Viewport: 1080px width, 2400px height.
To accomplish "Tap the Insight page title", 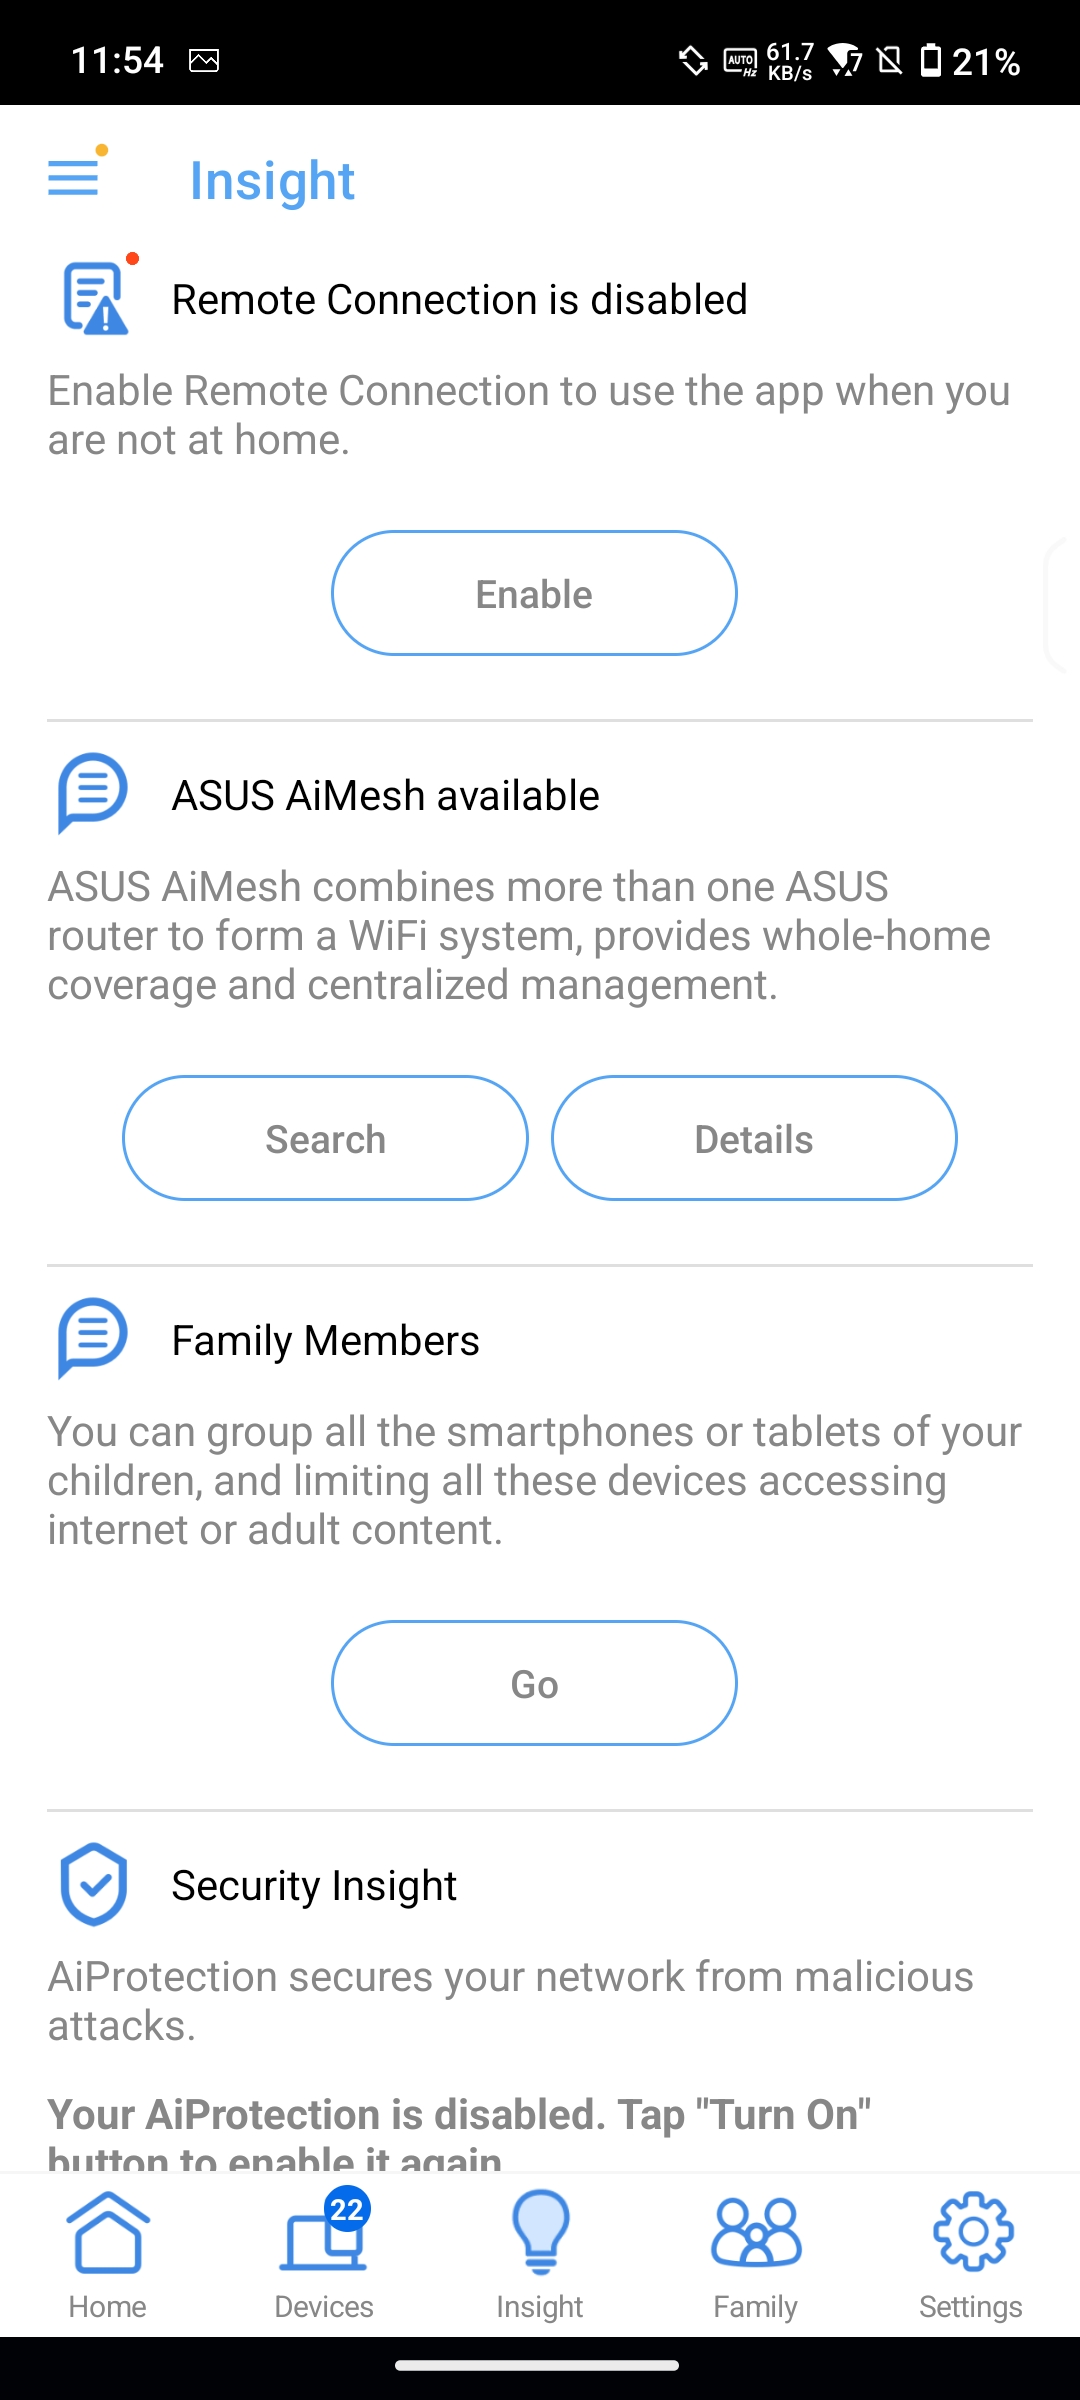I will pyautogui.click(x=272, y=181).
